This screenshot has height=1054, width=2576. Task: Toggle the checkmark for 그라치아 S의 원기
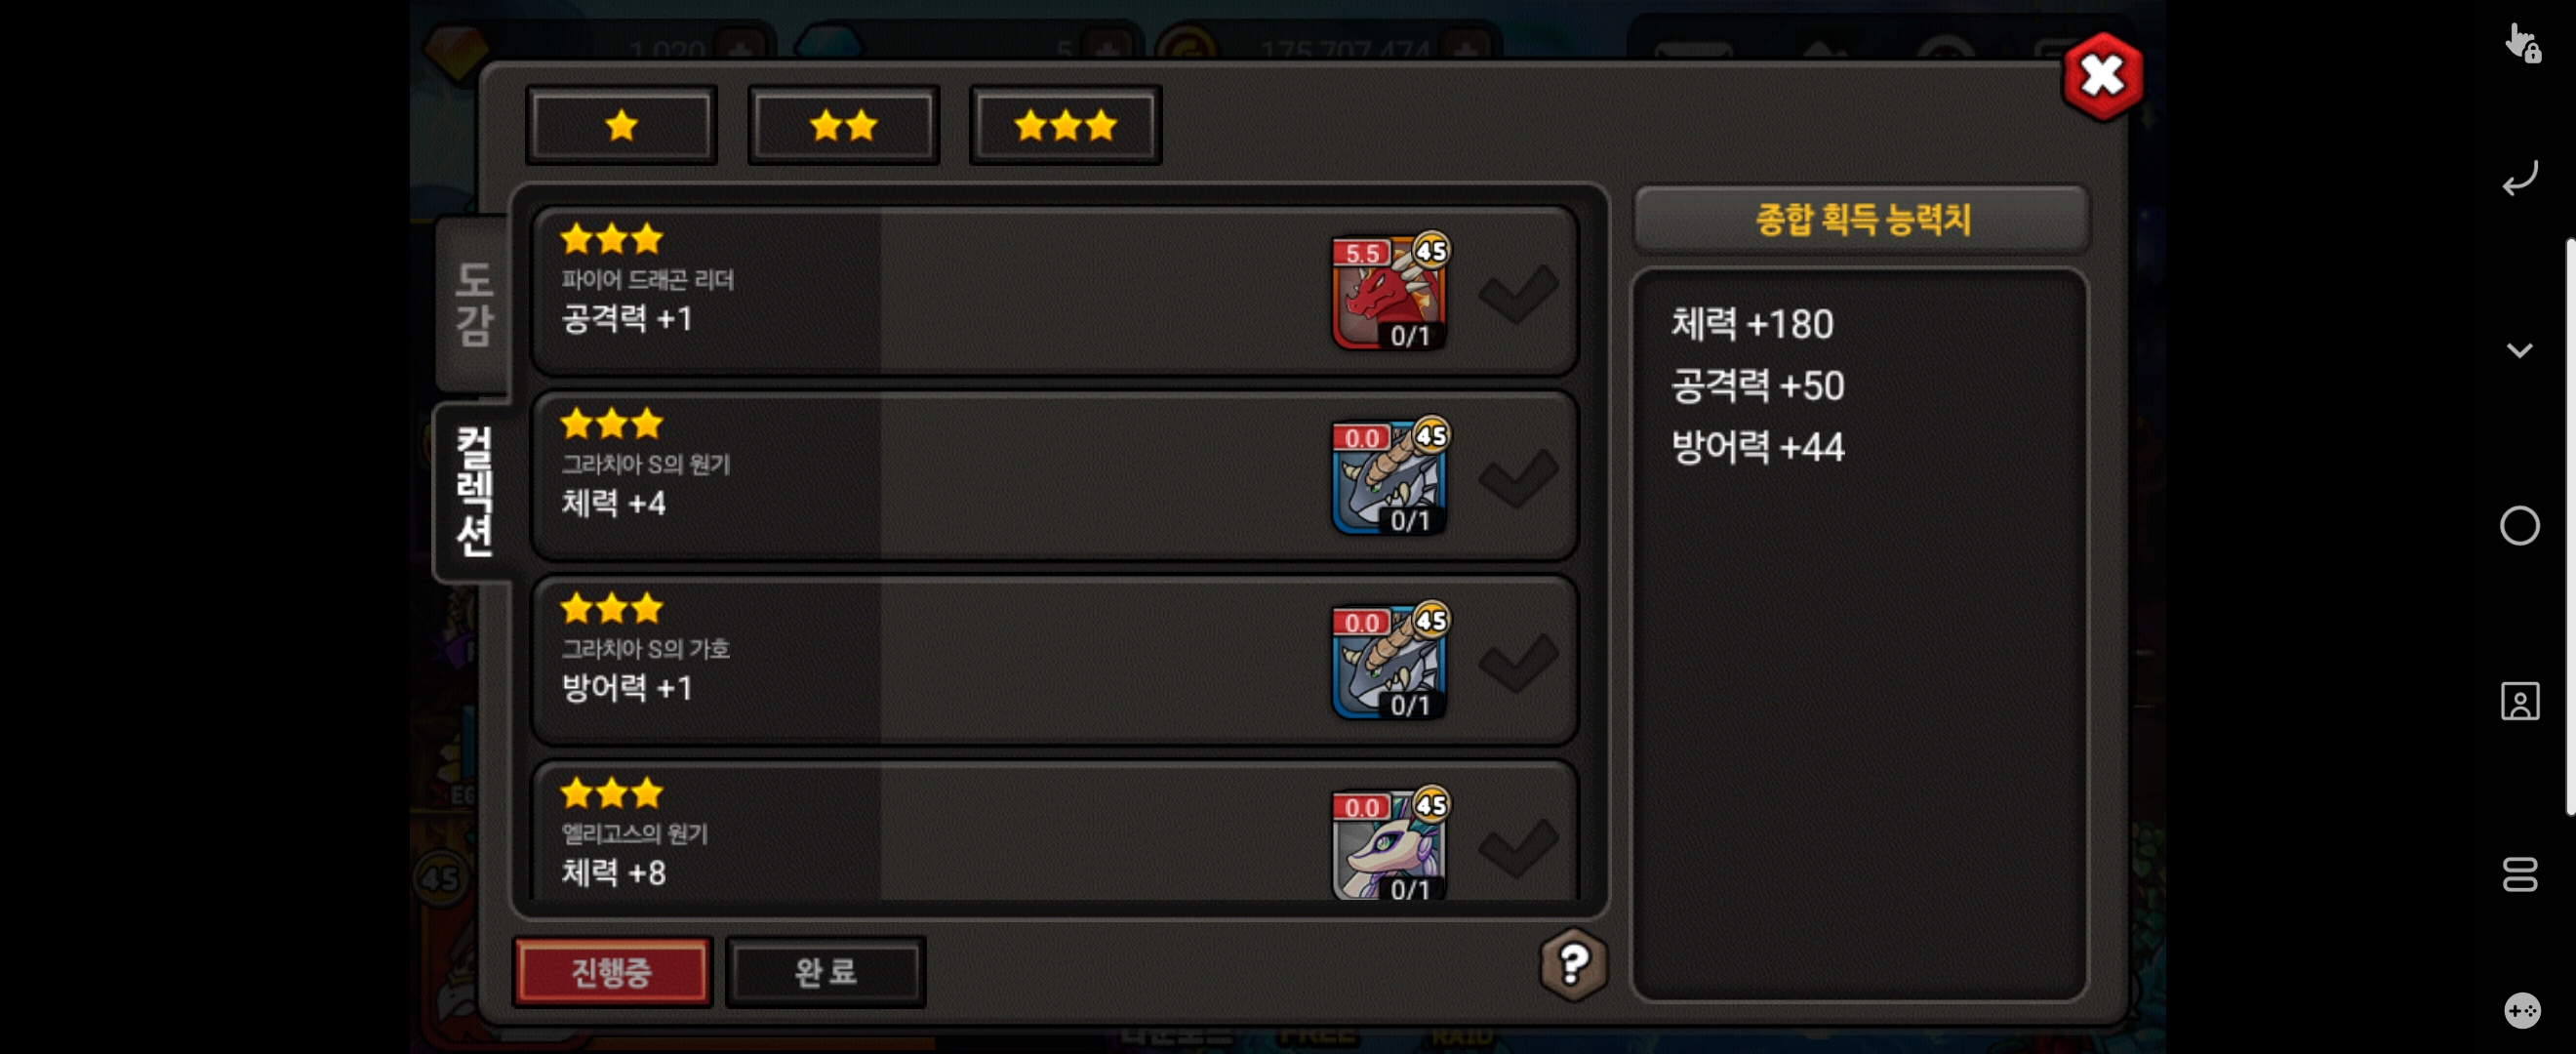(1518, 479)
